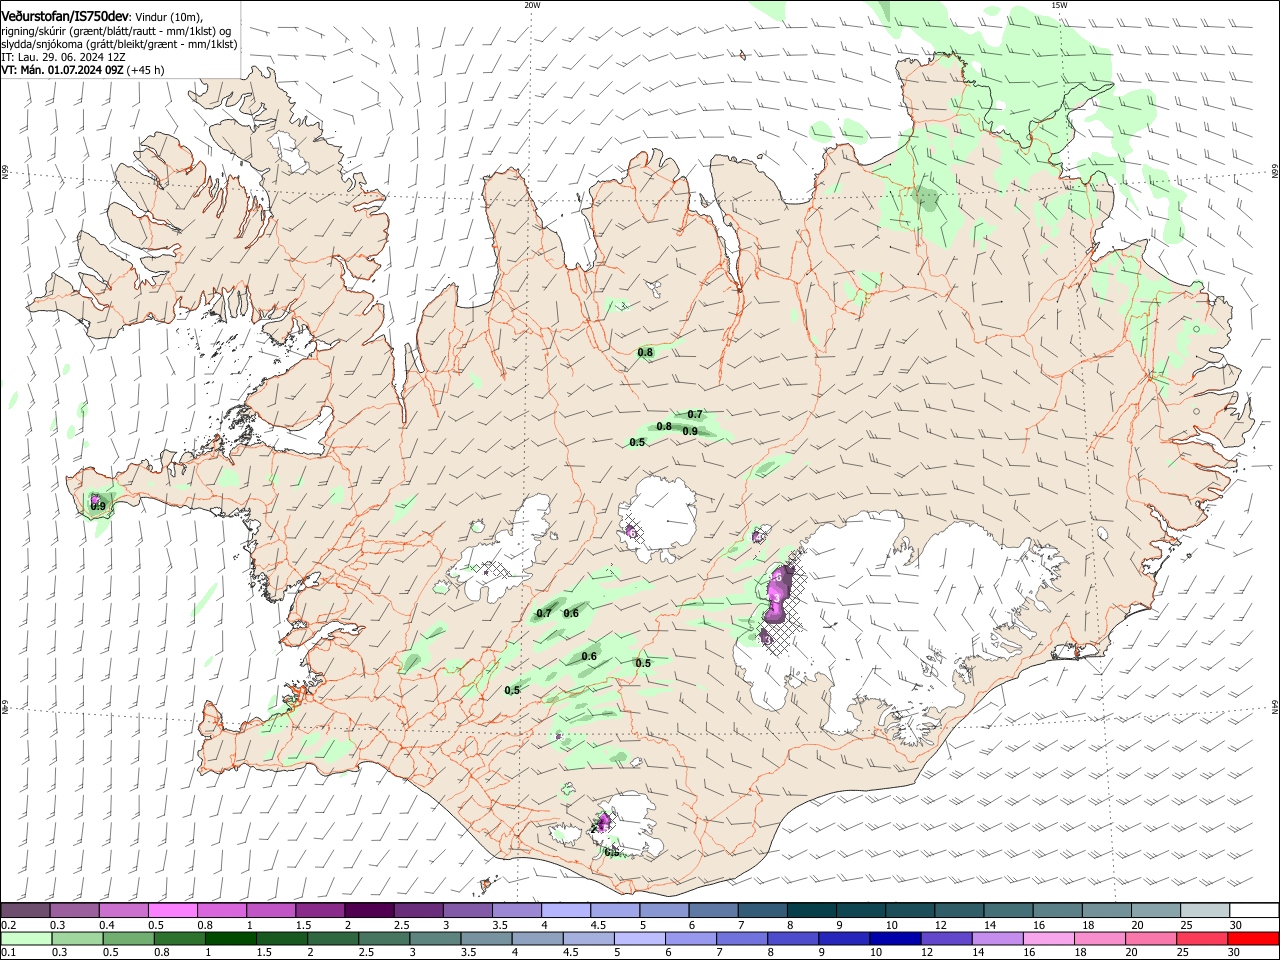This screenshot has width=1280, height=960.
Task: Select the darkest purple swatch between 2 and 2.5
Action: (369, 911)
